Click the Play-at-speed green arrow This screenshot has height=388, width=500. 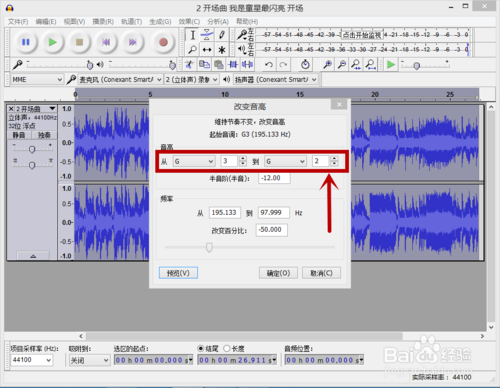pyautogui.click(x=391, y=64)
